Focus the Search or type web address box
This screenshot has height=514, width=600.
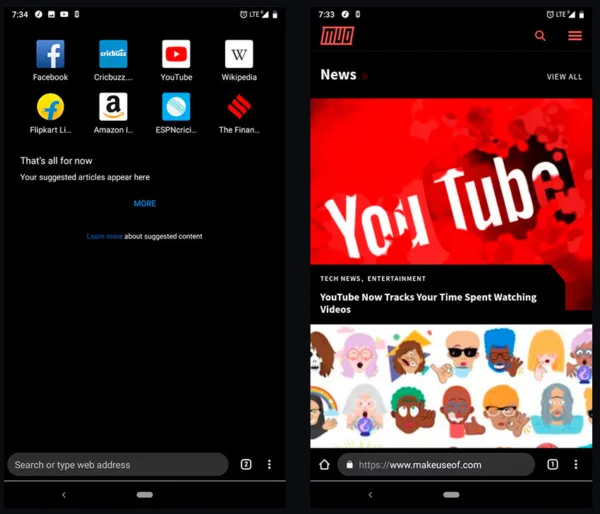118,465
